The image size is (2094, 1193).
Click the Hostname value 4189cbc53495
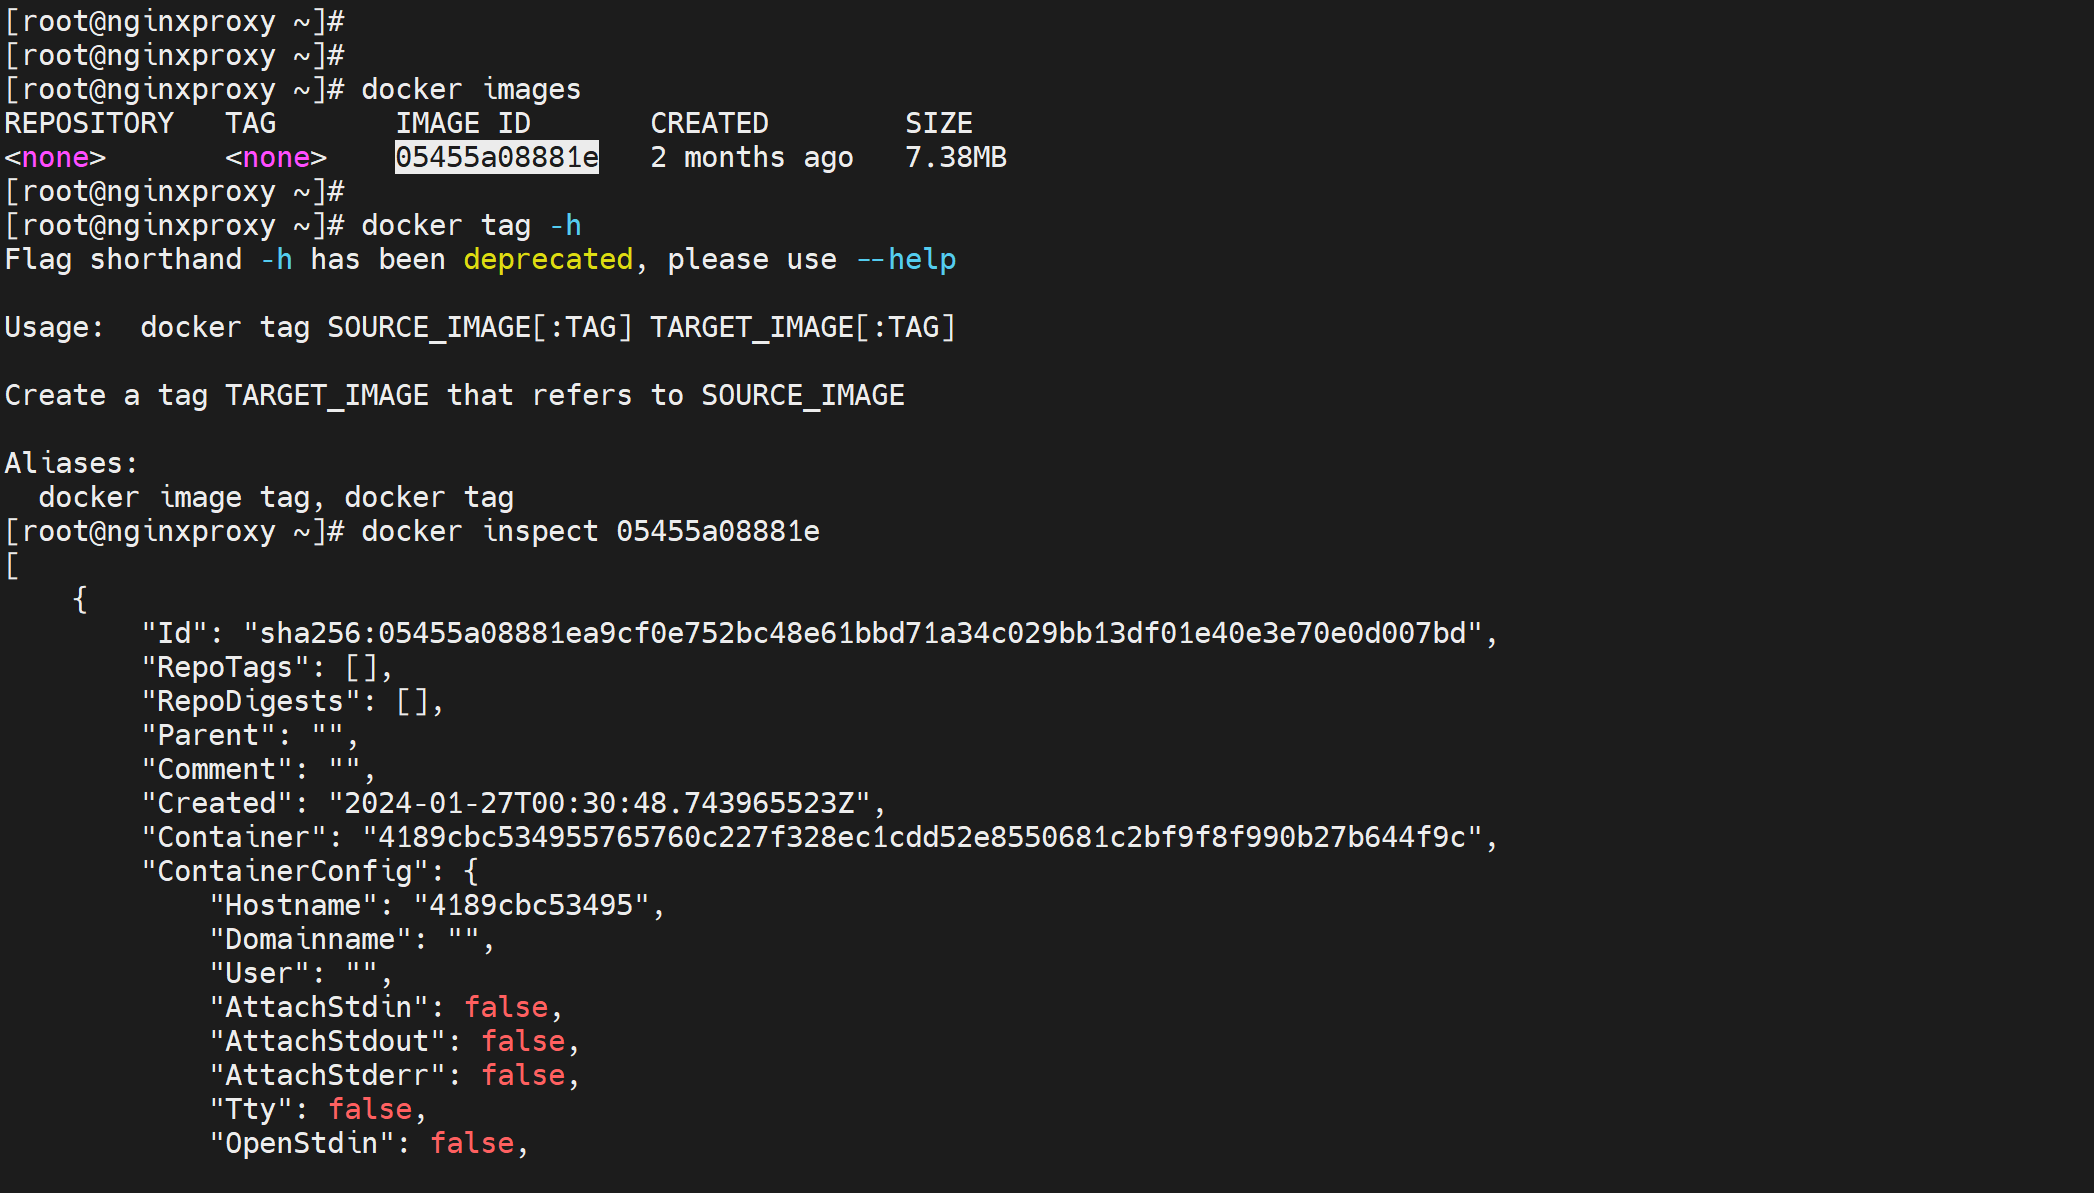[x=531, y=905]
